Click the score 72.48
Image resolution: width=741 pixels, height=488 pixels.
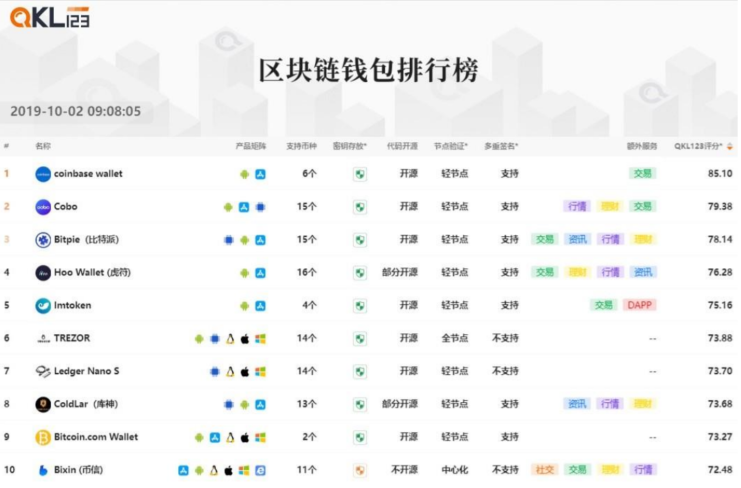[x=720, y=470]
